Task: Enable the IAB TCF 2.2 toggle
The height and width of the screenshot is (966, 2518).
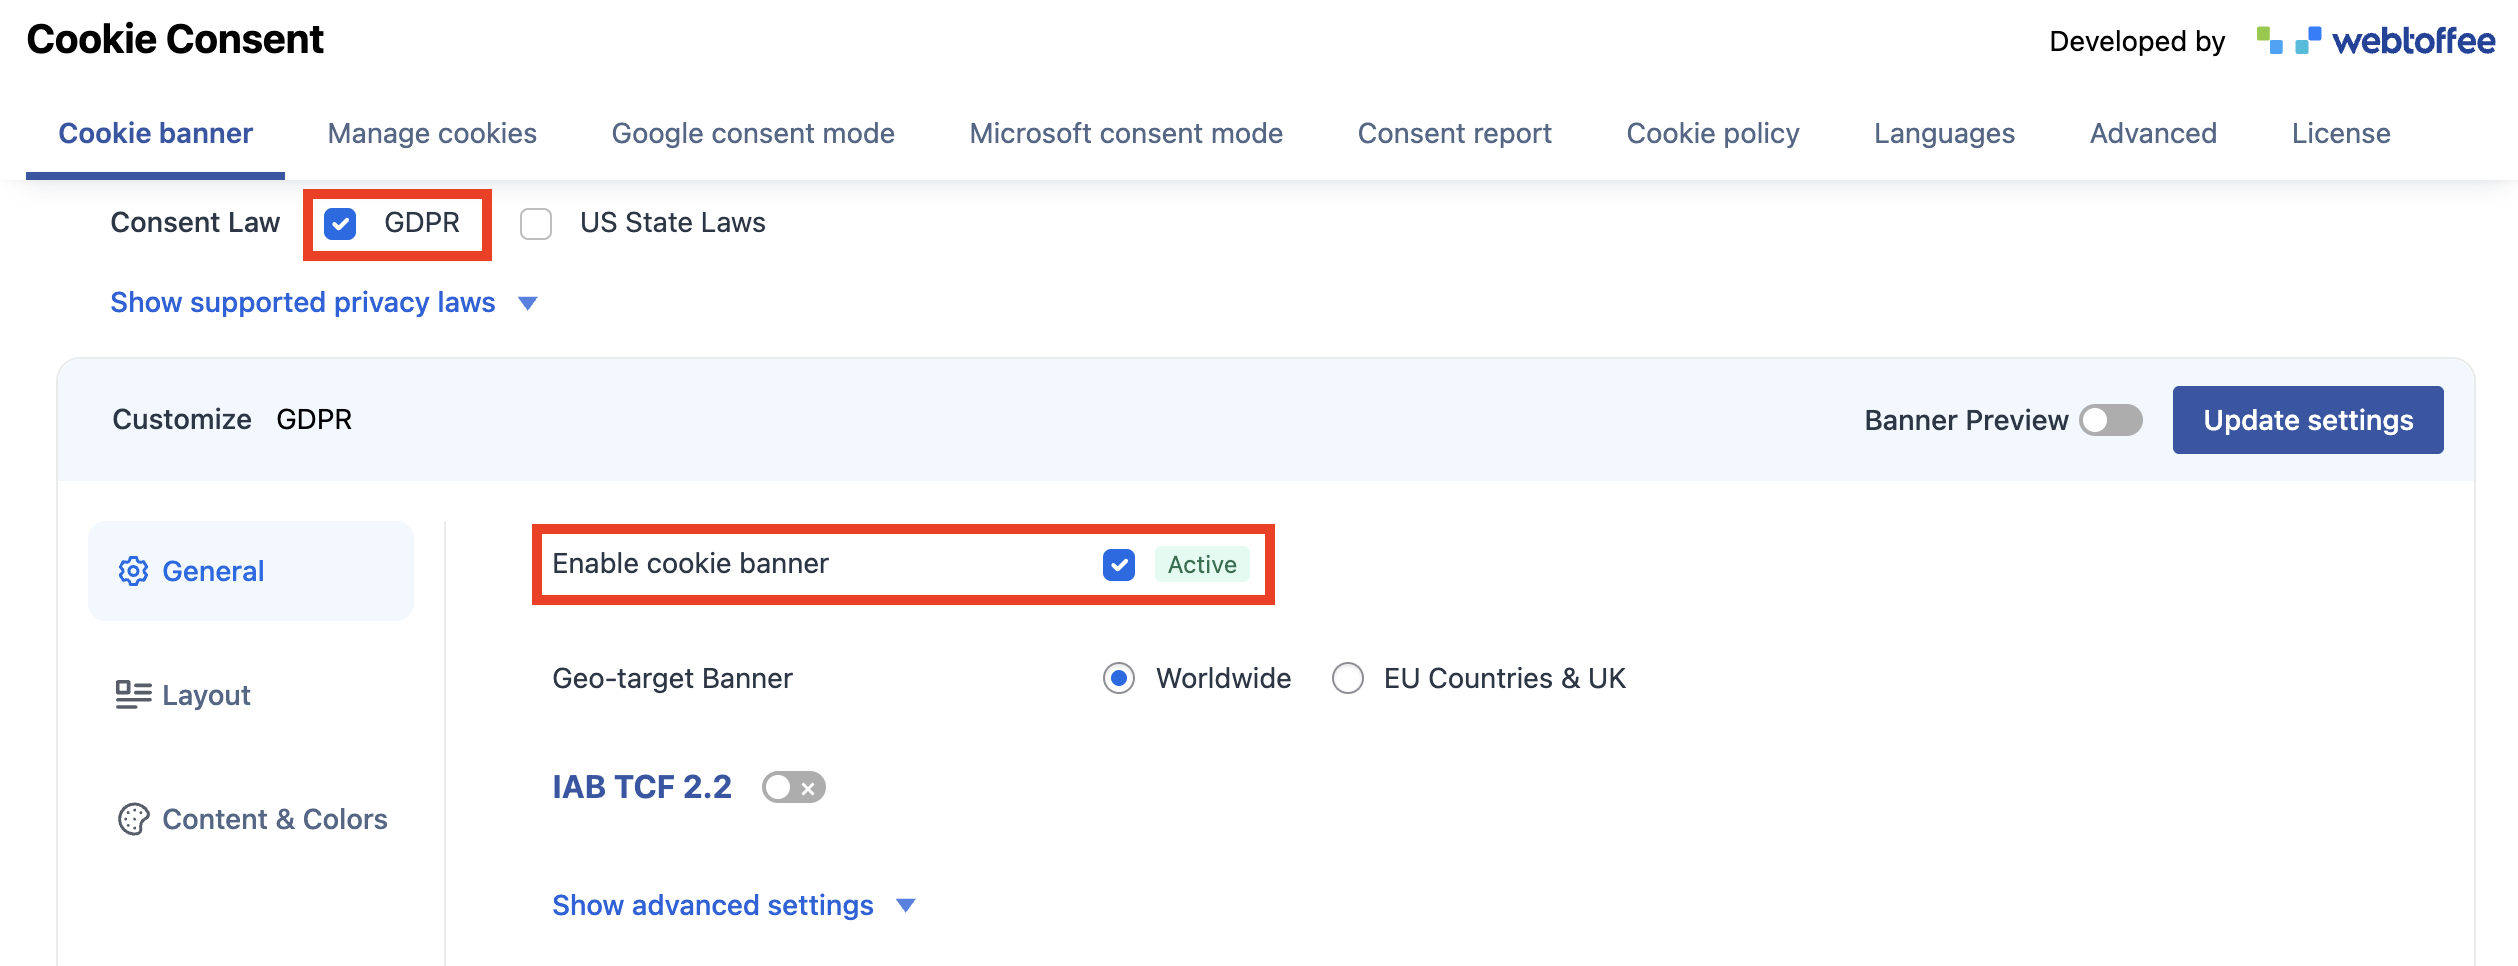Action: pyautogui.click(x=793, y=787)
